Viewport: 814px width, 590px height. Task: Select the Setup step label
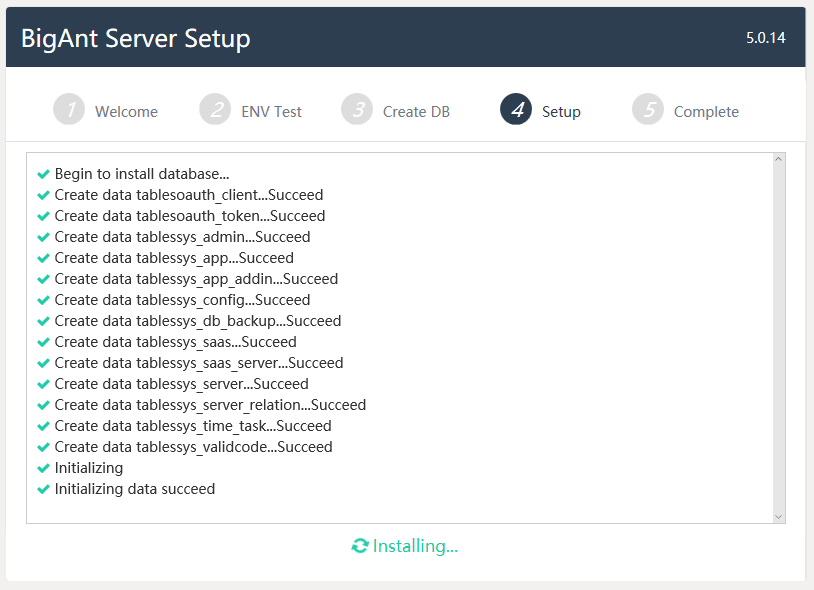561,112
